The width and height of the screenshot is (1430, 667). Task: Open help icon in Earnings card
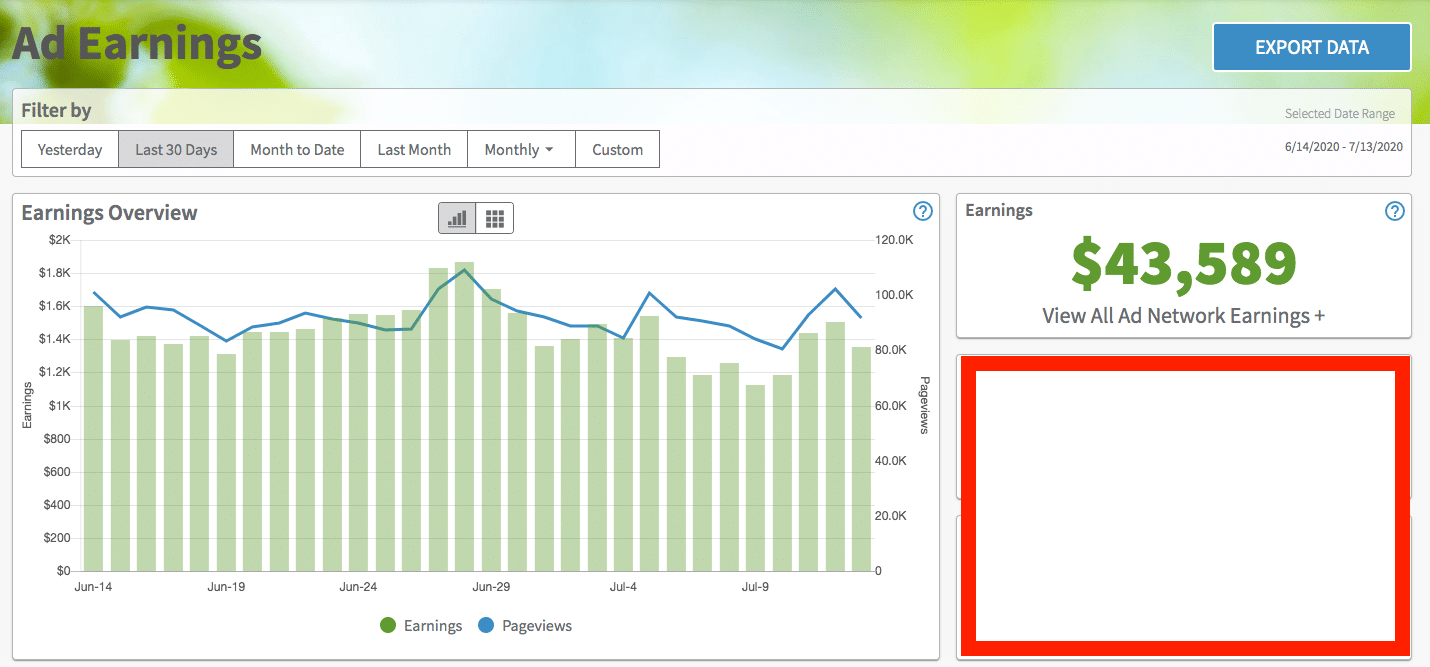click(x=1395, y=211)
